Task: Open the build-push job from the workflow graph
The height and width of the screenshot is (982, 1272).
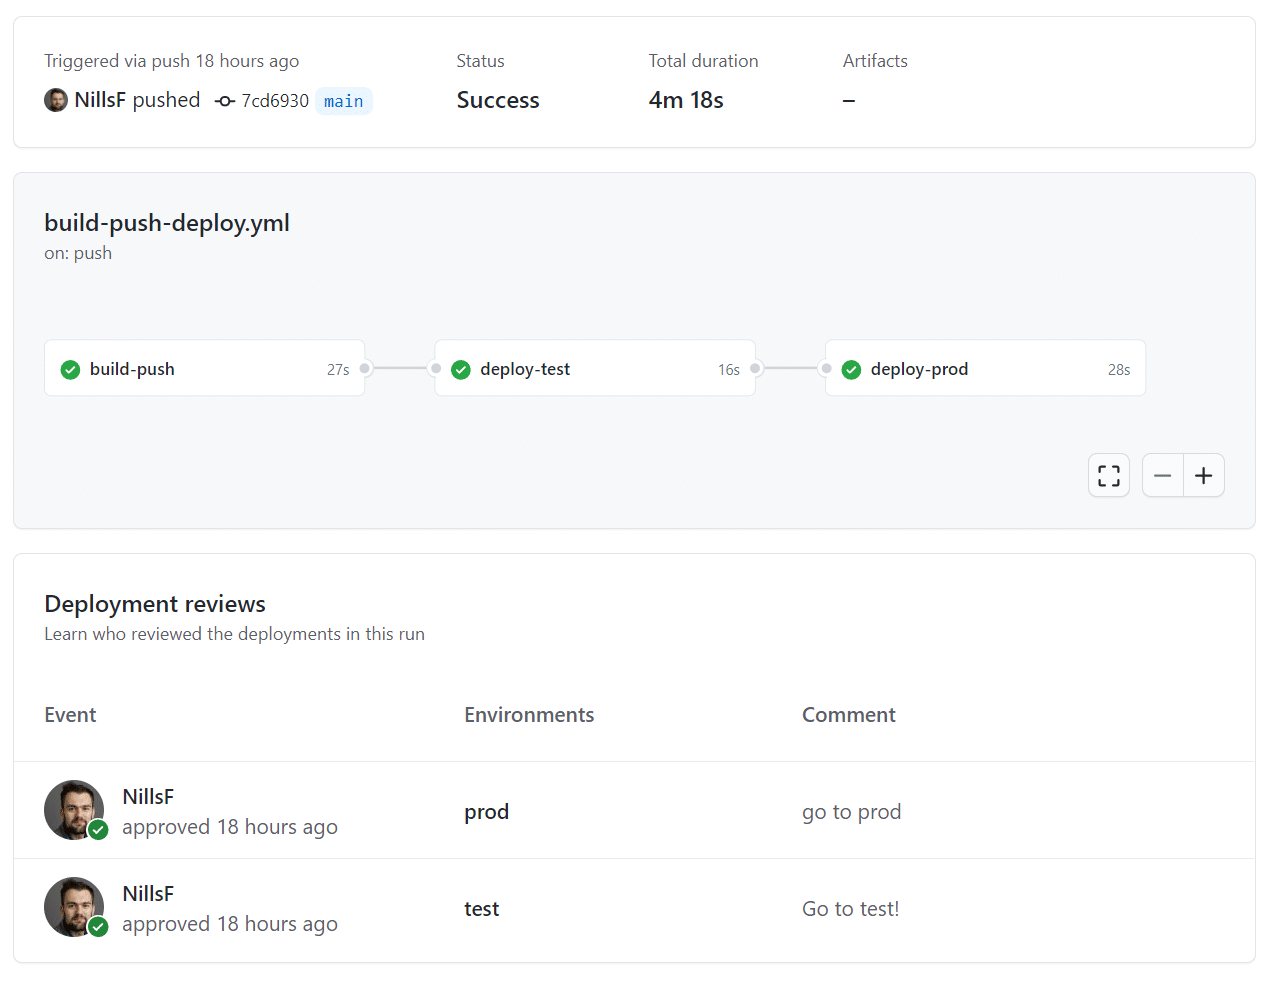Action: point(131,369)
